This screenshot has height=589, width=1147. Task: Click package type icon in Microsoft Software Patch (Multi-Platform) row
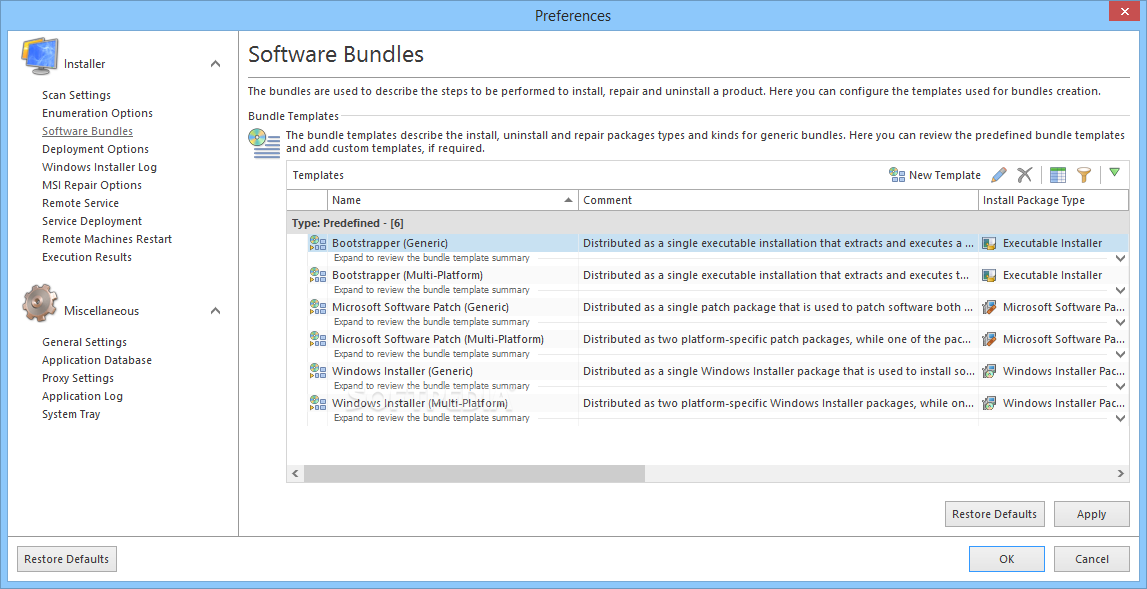point(990,339)
